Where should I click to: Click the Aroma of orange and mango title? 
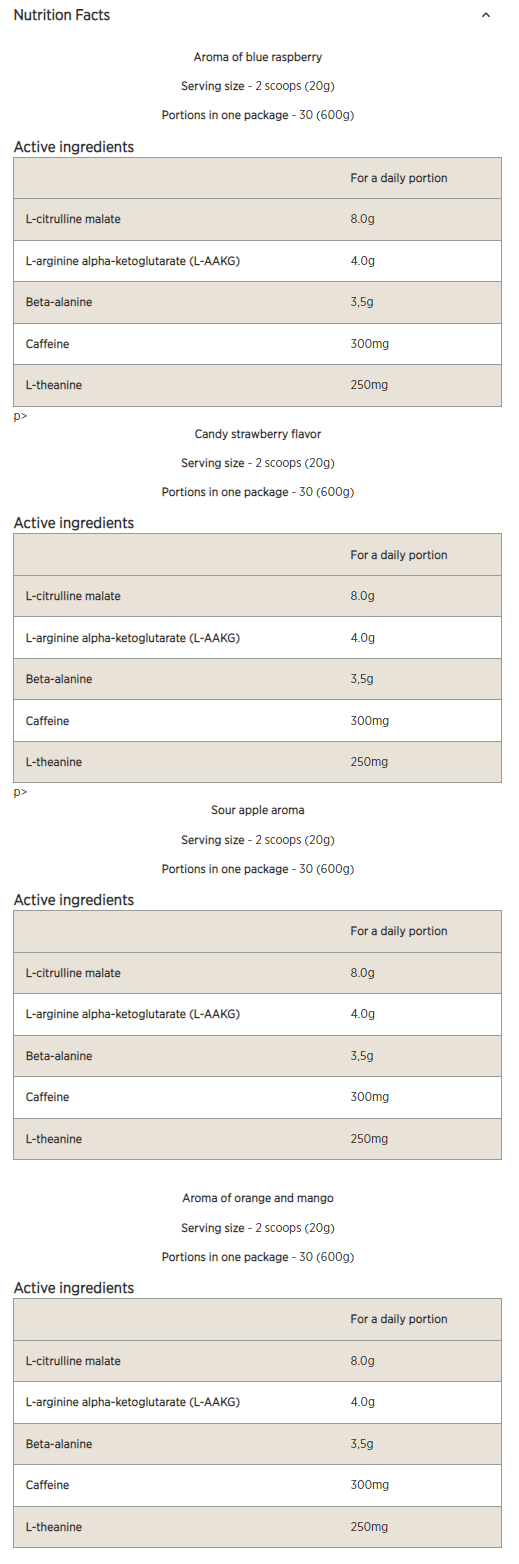(258, 1198)
